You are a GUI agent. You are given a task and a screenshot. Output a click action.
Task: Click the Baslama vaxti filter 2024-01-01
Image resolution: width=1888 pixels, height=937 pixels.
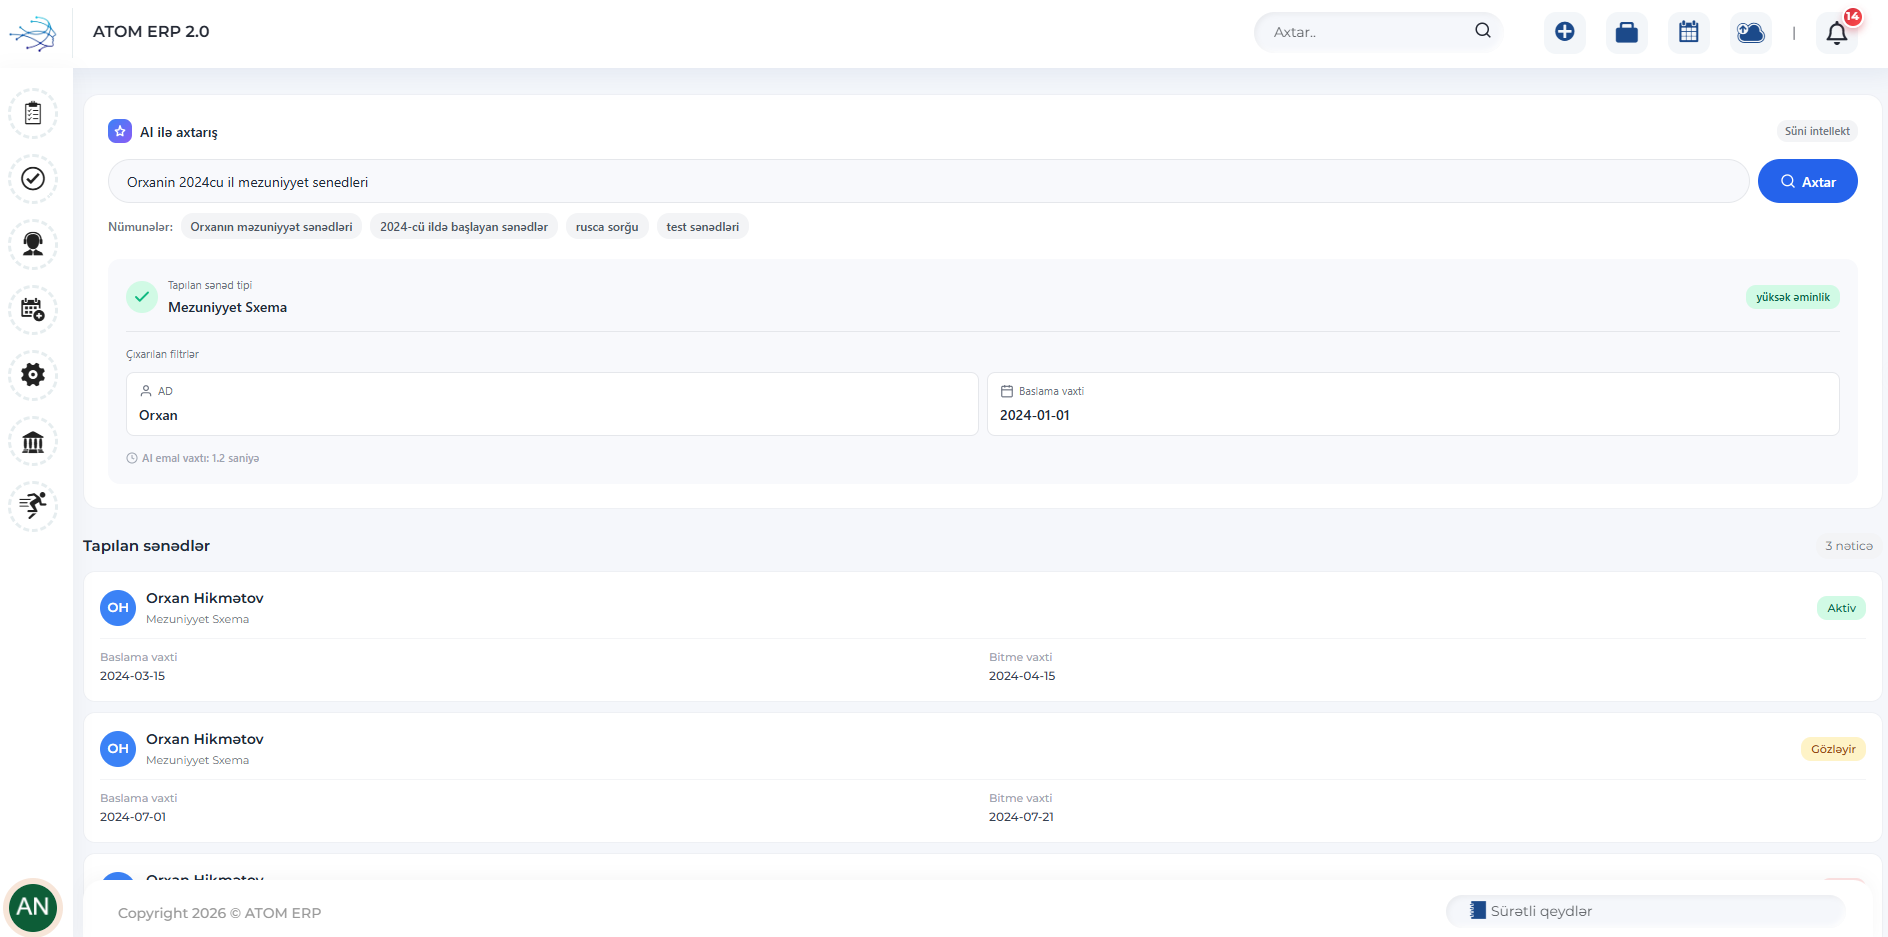1413,404
